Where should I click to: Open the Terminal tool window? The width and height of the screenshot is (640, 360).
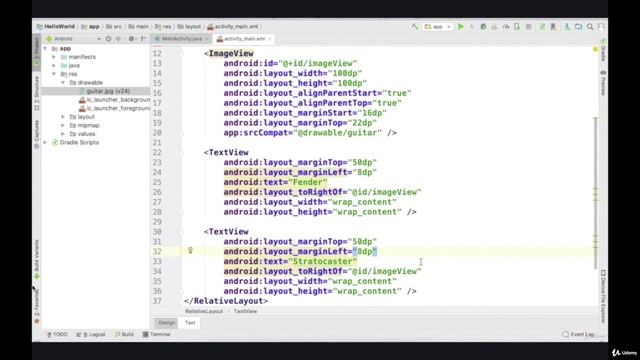pos(156,335)
